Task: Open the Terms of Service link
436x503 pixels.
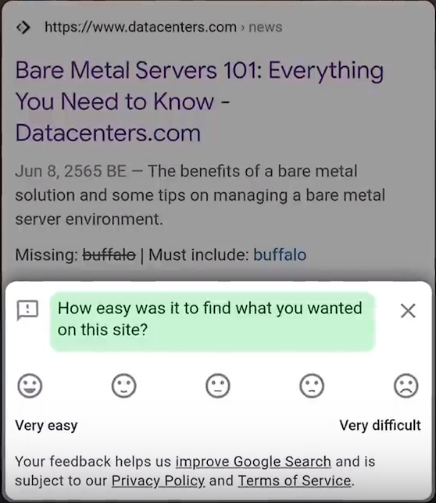Action: point(295,481)
